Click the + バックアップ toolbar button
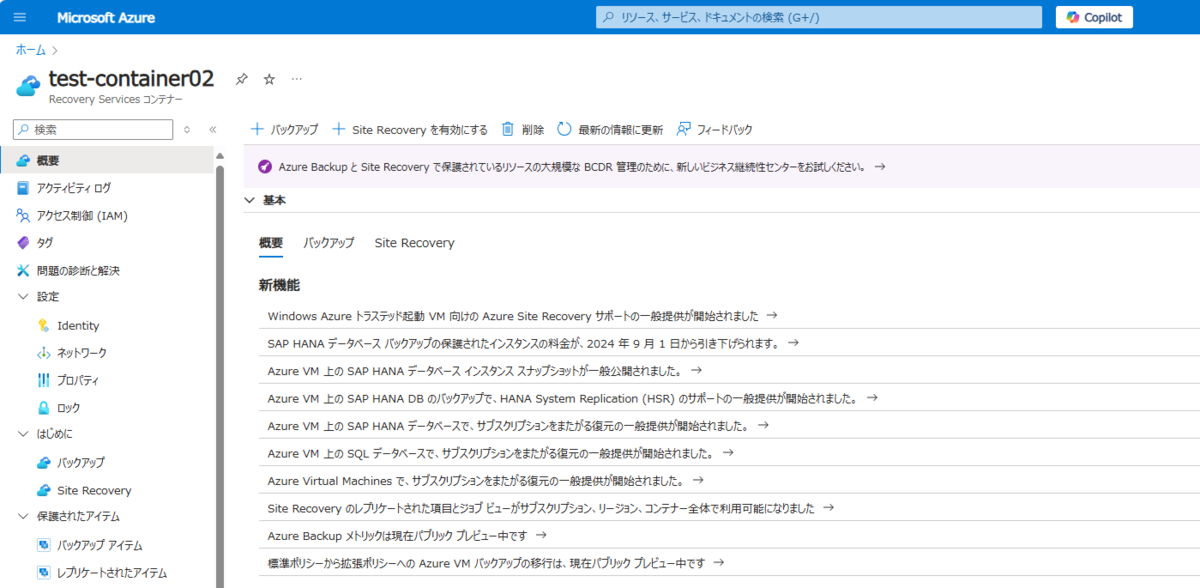The width and height of the screenshot is (1200, 588). pos(284,129)
